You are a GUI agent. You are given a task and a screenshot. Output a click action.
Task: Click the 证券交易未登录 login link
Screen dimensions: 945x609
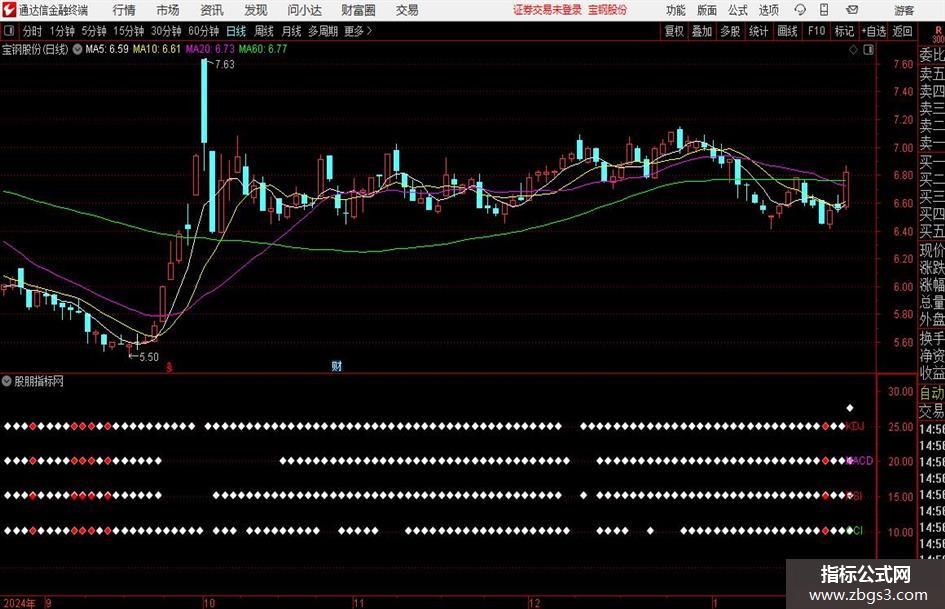547,10
